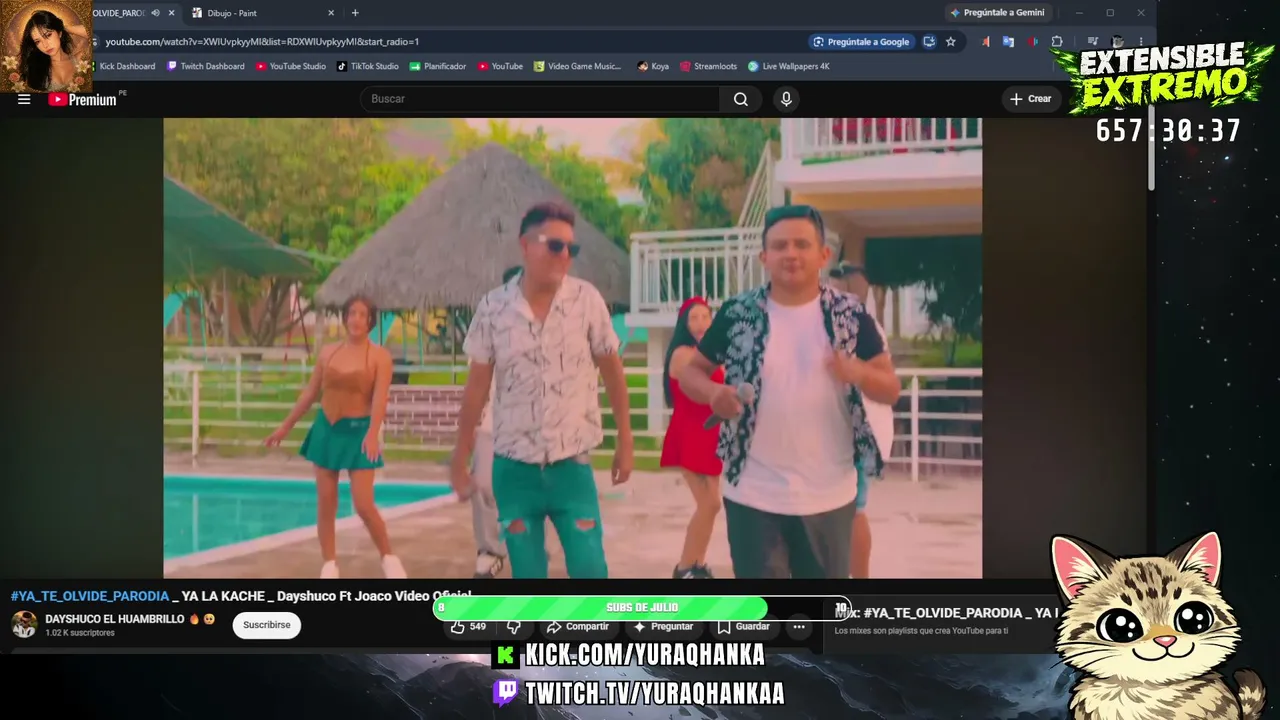Open the YouTube bookmark
This screenshot has height=720, width=1280.
click(500, 67)
